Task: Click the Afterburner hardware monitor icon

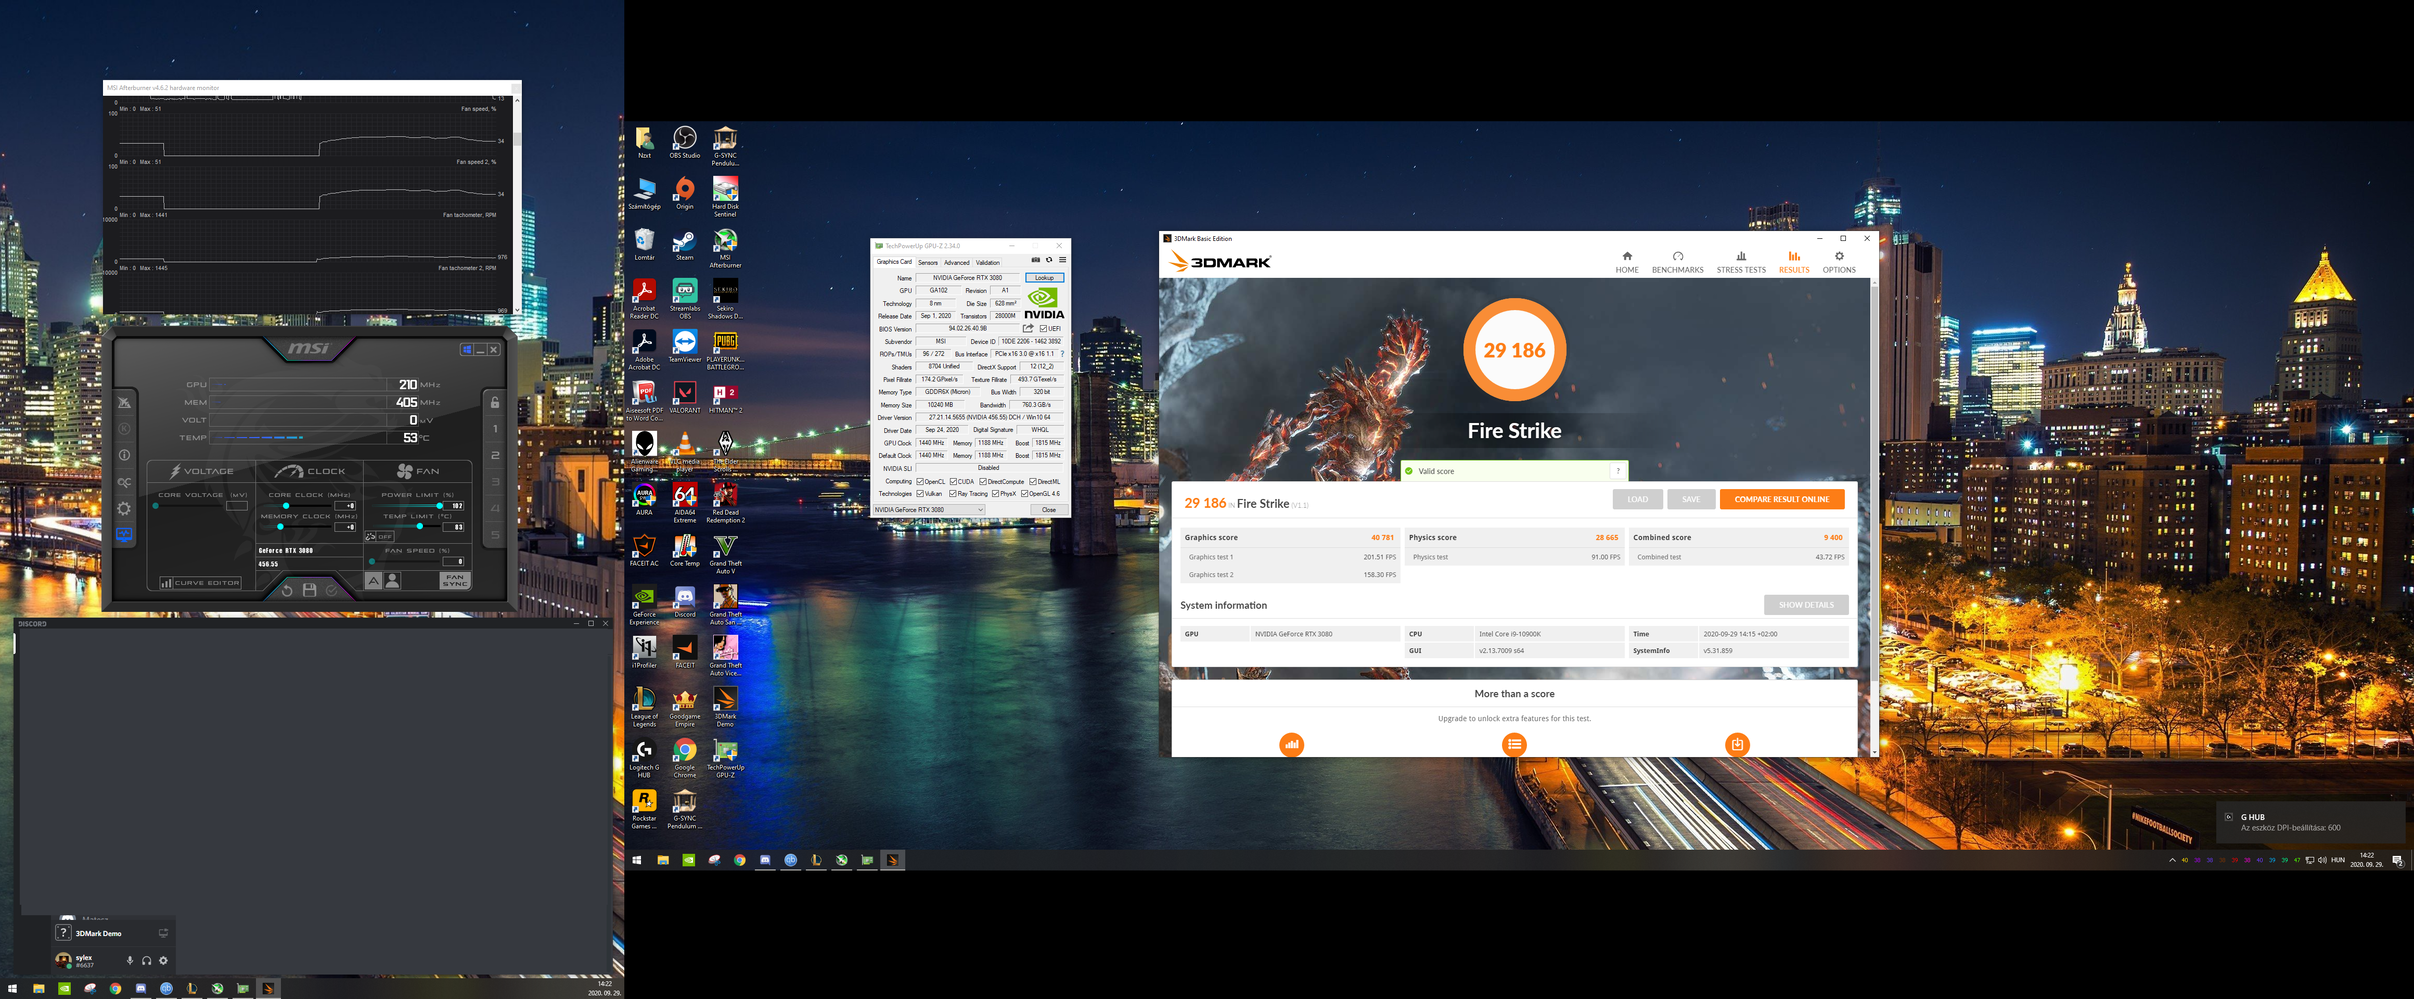Action: pyautogui.click(x=124, y=535)
